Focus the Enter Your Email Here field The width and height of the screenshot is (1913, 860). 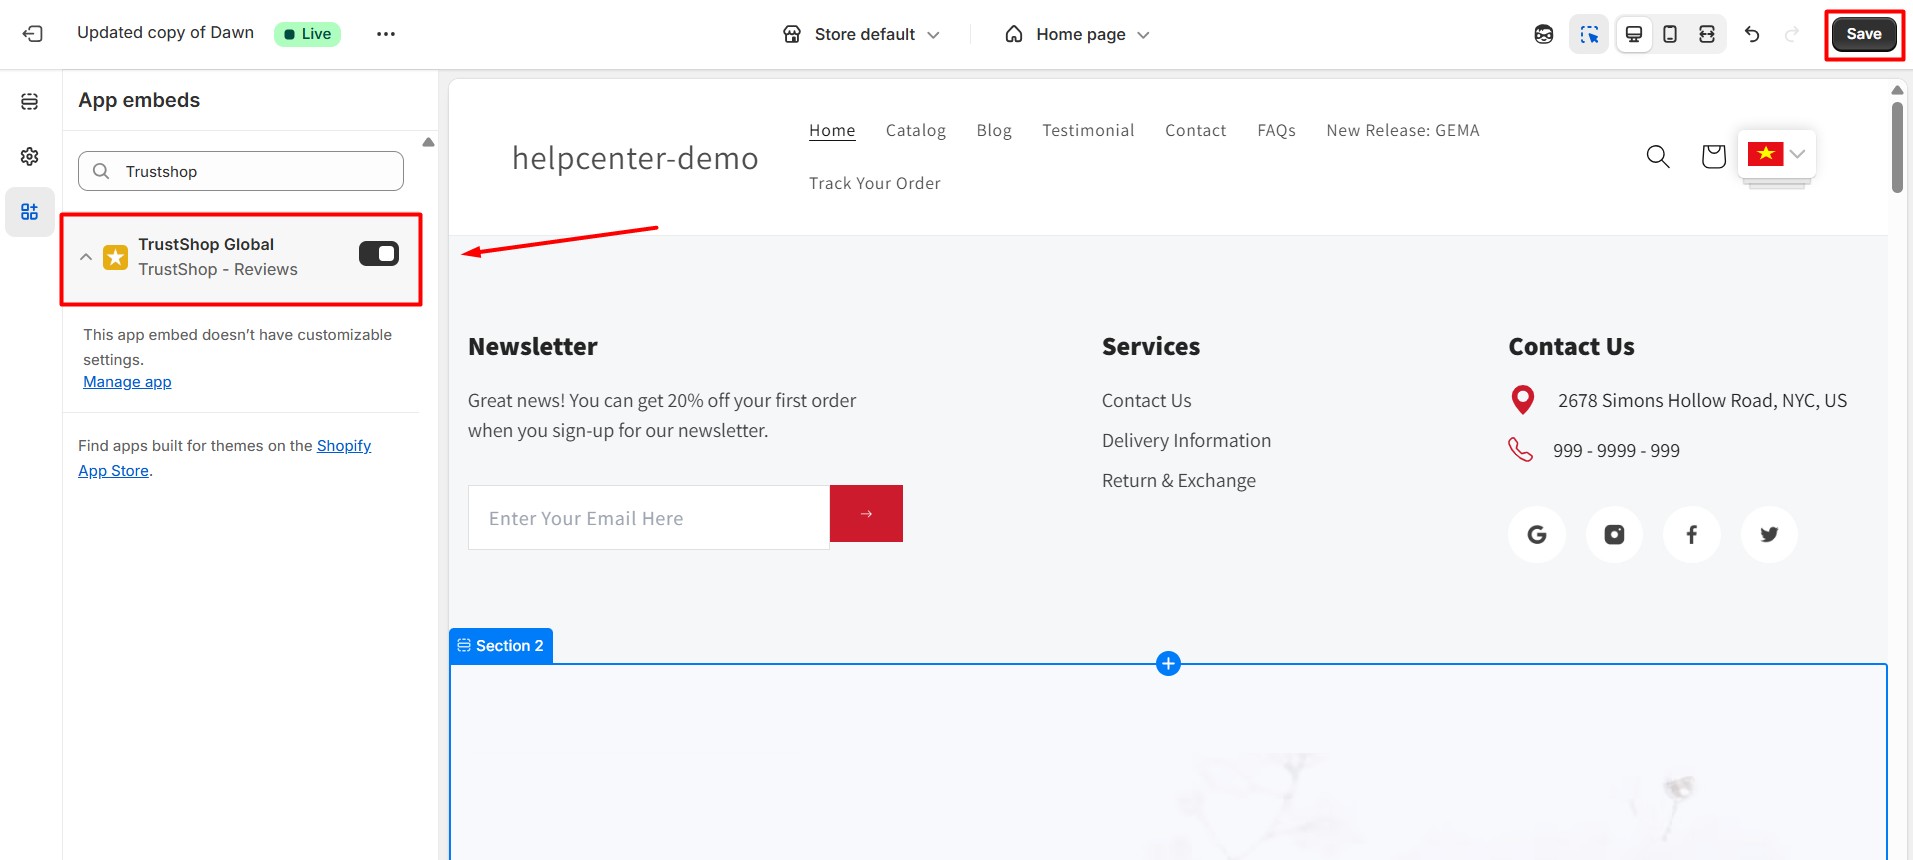(649, 518)
